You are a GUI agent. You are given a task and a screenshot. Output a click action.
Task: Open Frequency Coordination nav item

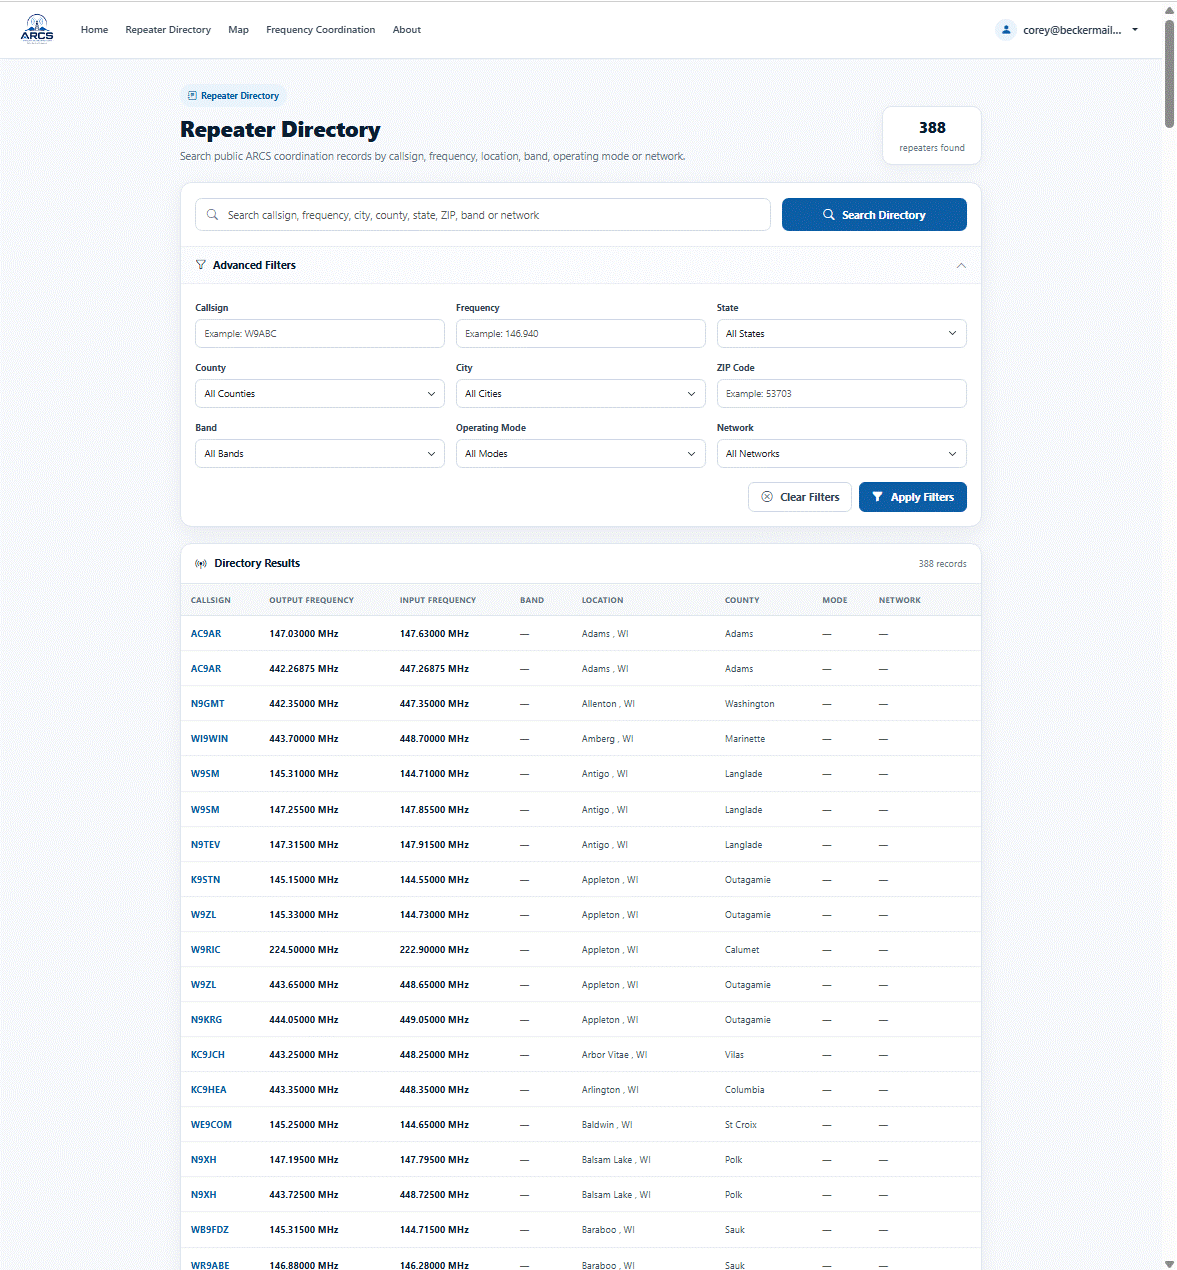(x=320, y=30)
